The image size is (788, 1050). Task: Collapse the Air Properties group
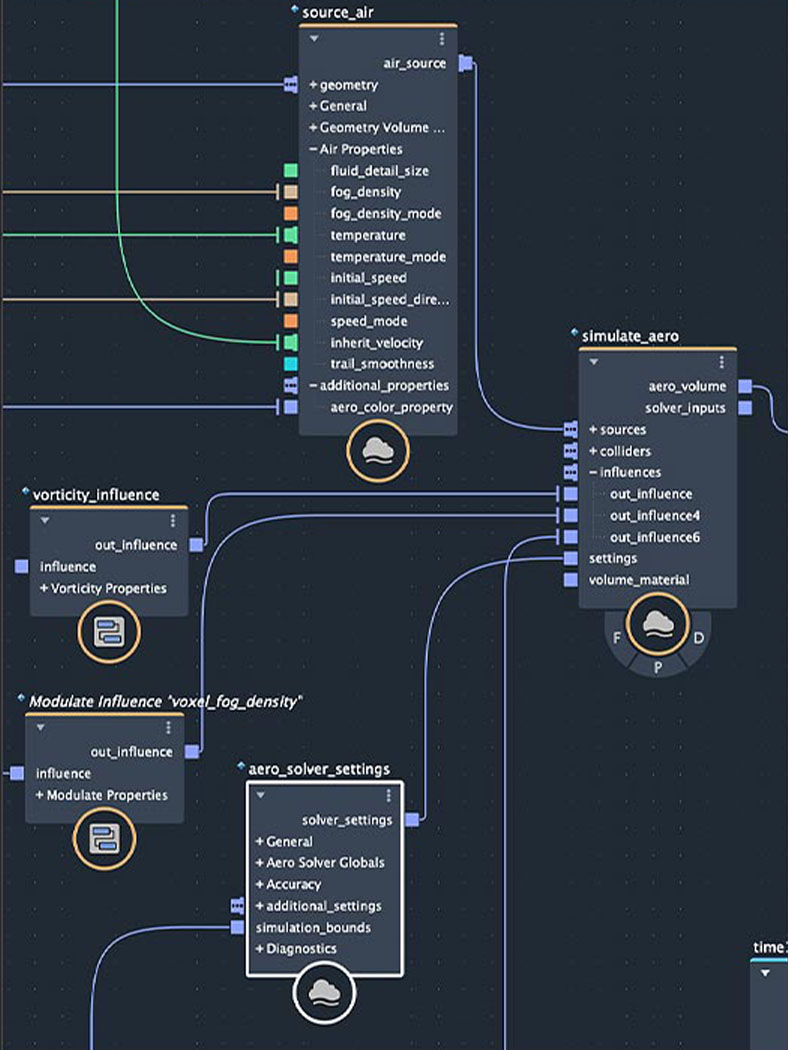click(313, 149)
